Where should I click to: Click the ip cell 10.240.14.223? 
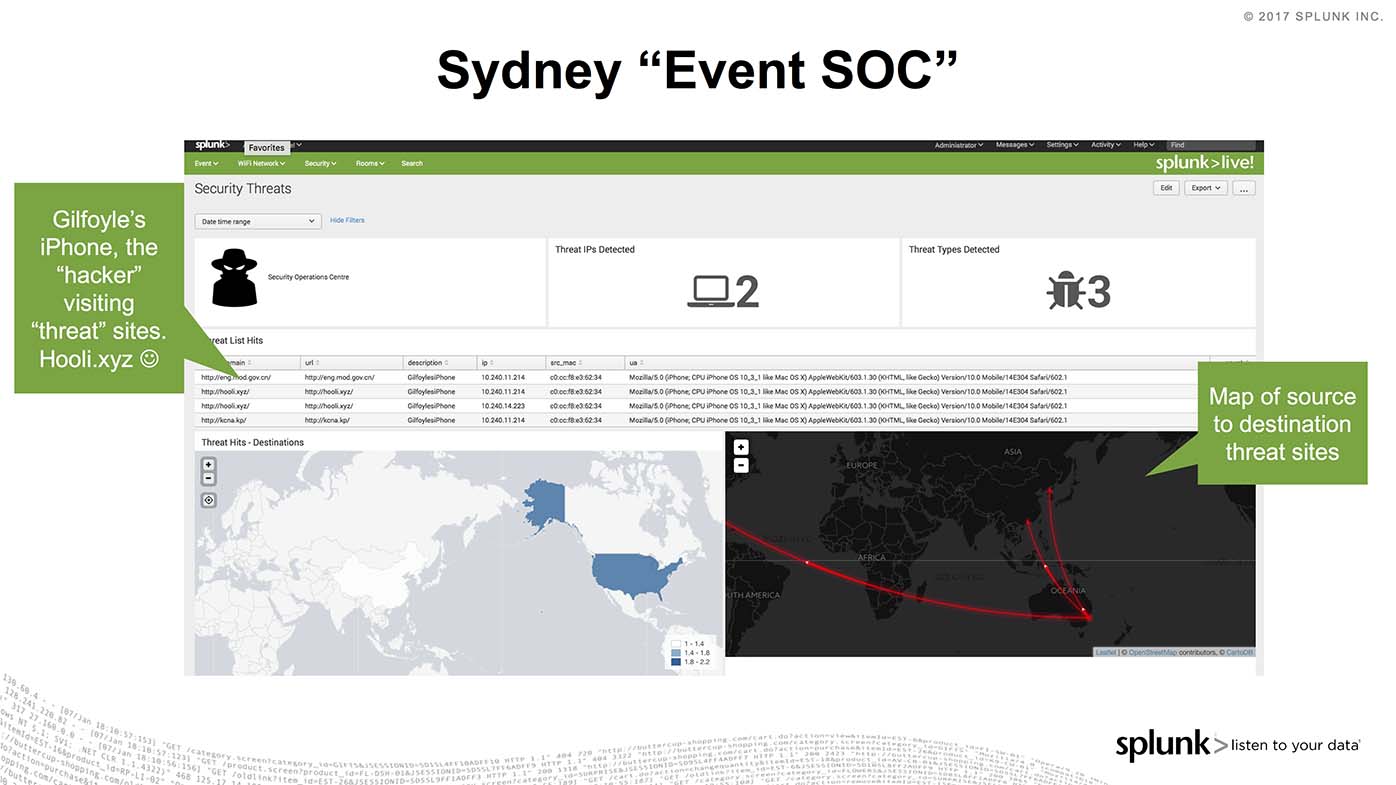(x=503, y=406)
